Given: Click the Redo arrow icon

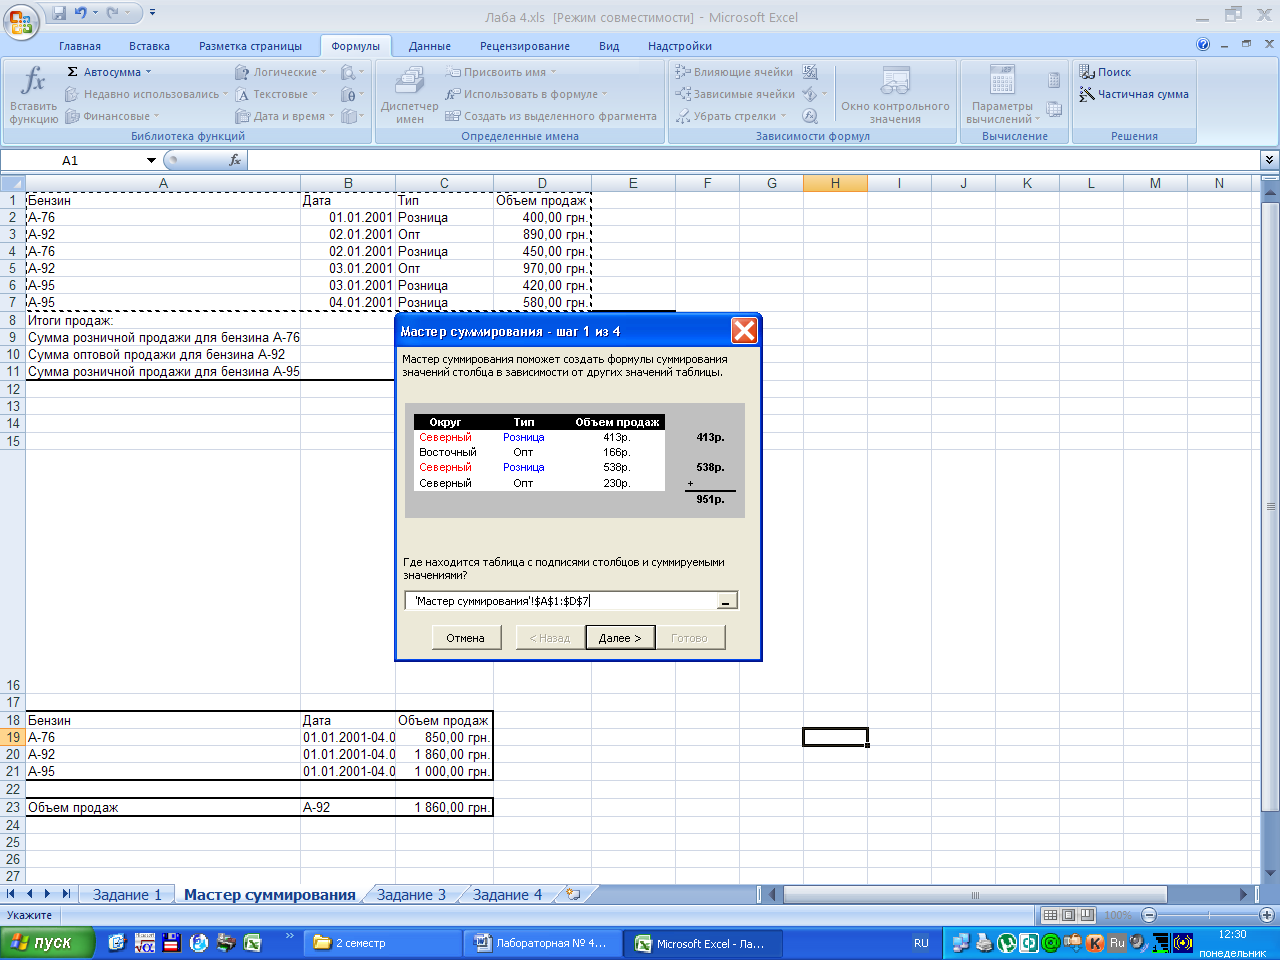Looking at the screenshot, I should point(112,14).
